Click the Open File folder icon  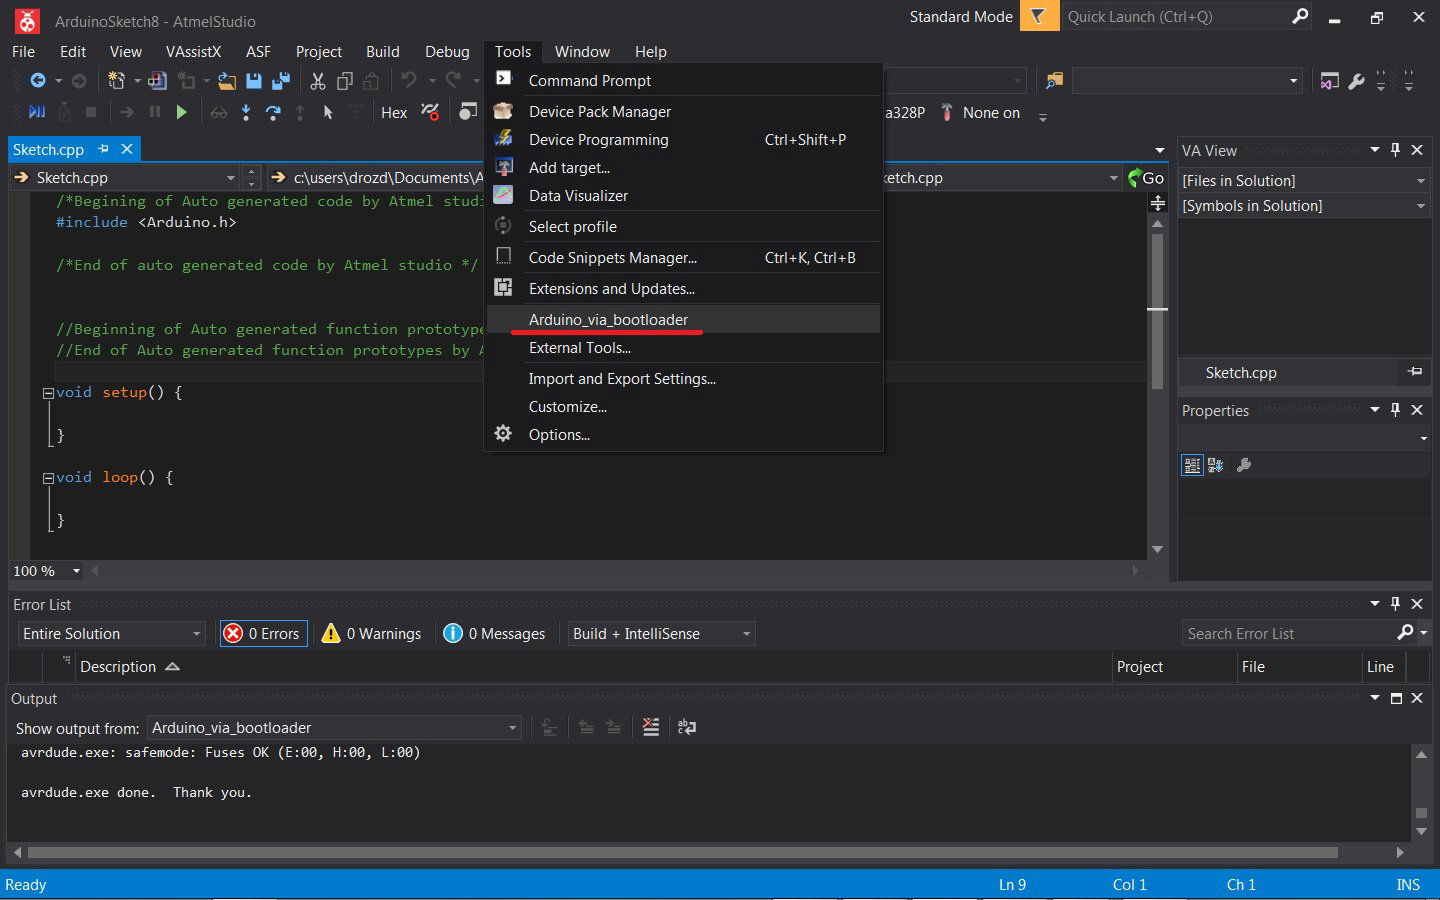[228, 81]
